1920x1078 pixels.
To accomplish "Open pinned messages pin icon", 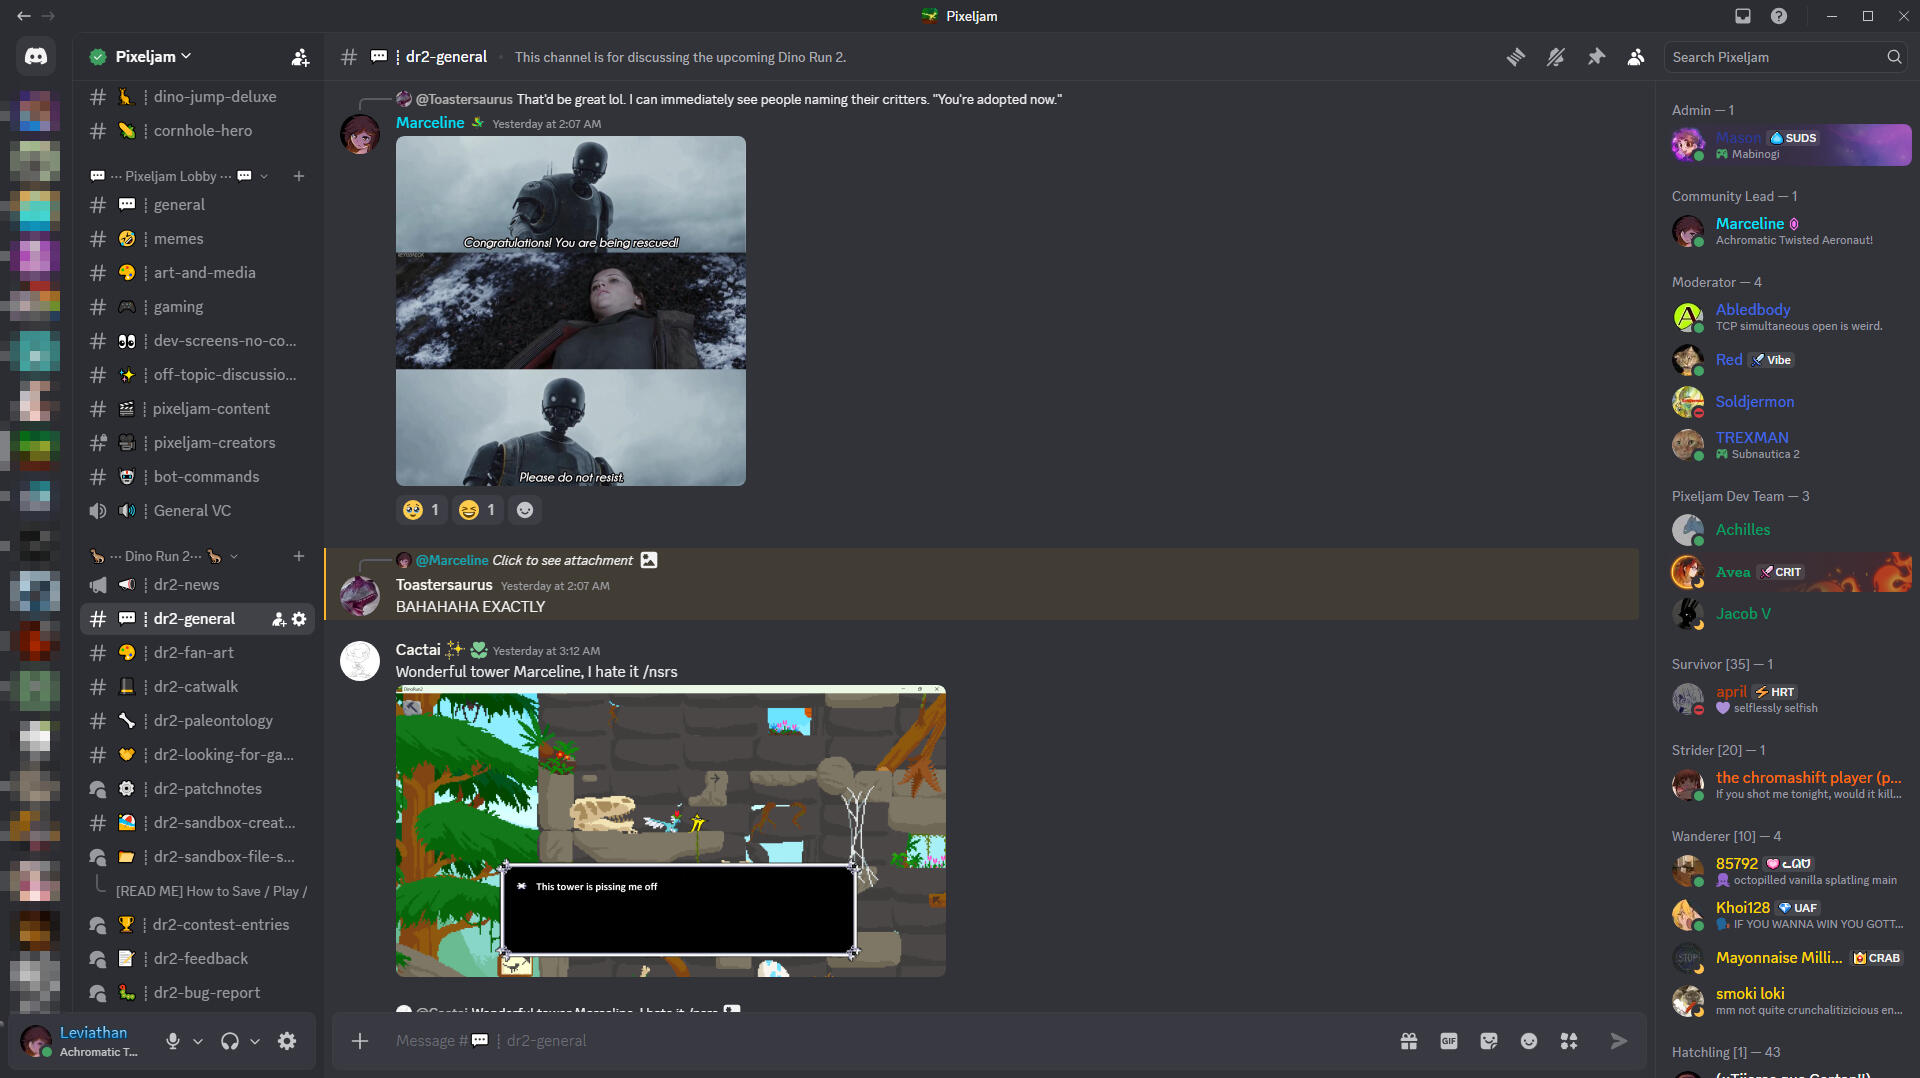I will coord(1596,57).
